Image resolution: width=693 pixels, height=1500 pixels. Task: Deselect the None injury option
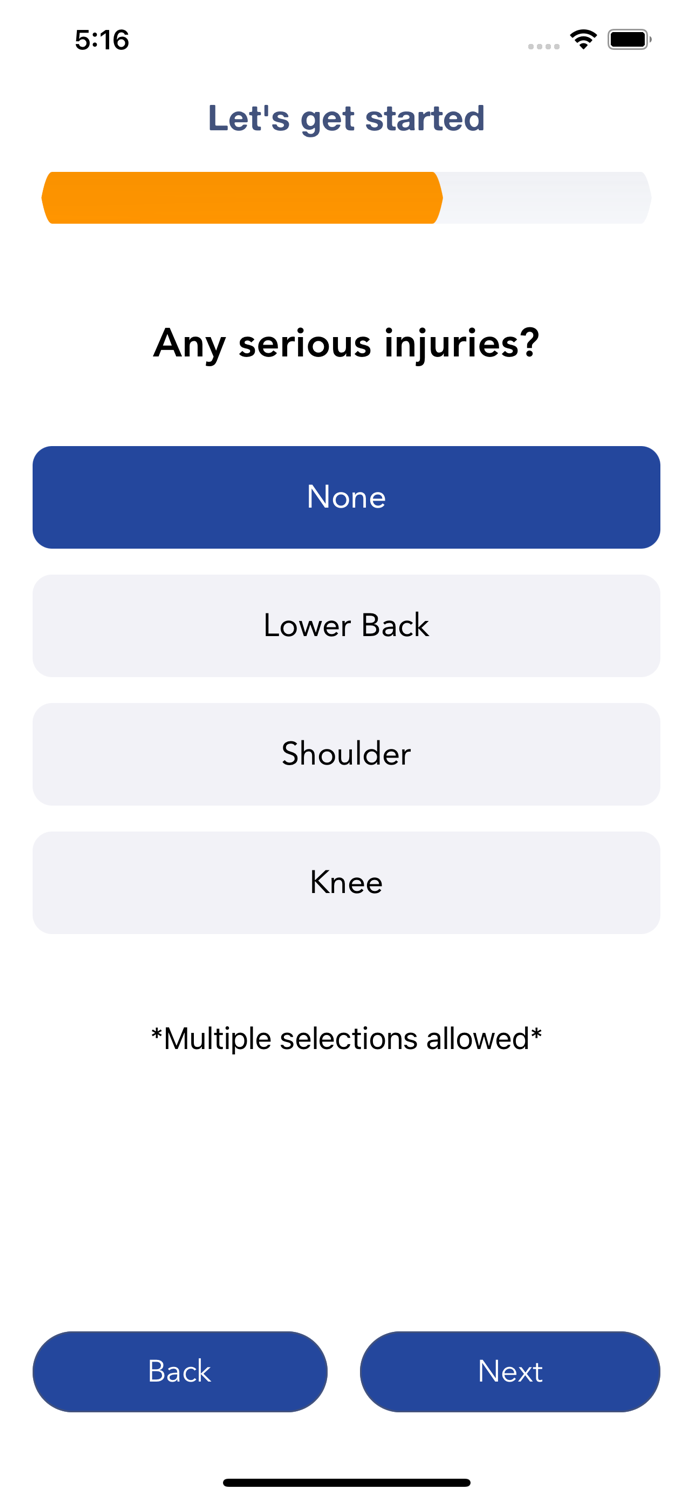[346, 497]
